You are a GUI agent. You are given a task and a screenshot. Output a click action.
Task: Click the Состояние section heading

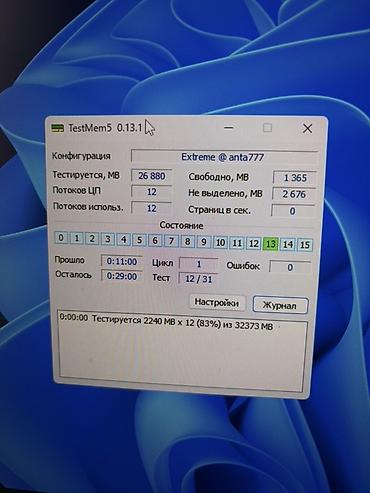click(x=181, y=225)
